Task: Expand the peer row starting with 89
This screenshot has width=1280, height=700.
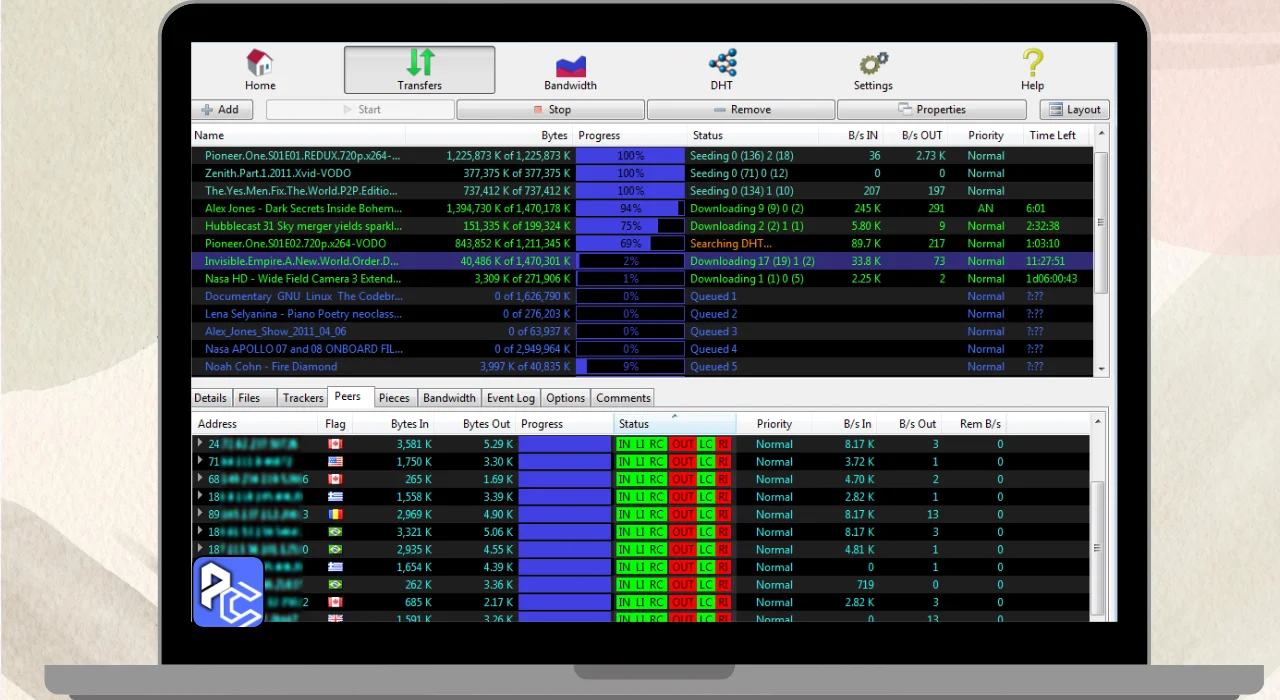Action: pos(200,513)
